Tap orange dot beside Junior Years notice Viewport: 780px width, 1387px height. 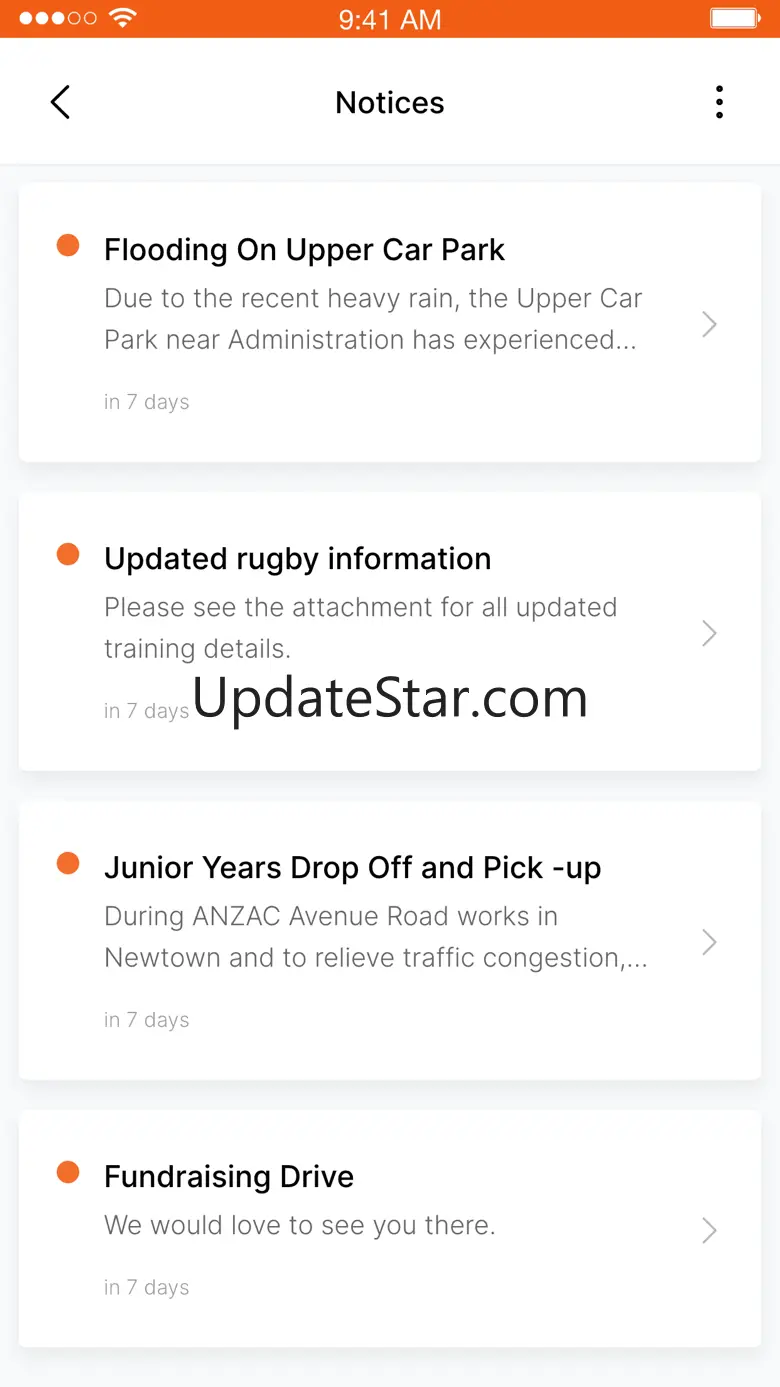(68, 863)
